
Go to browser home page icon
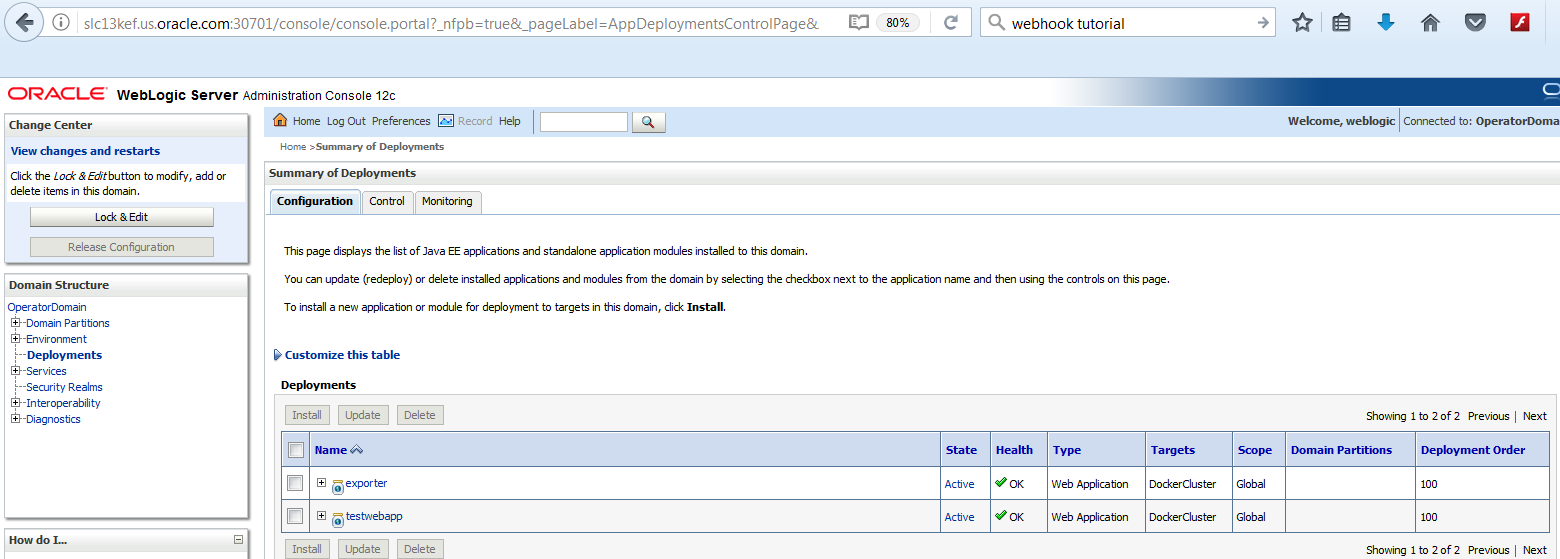[x=1430, y=22]
